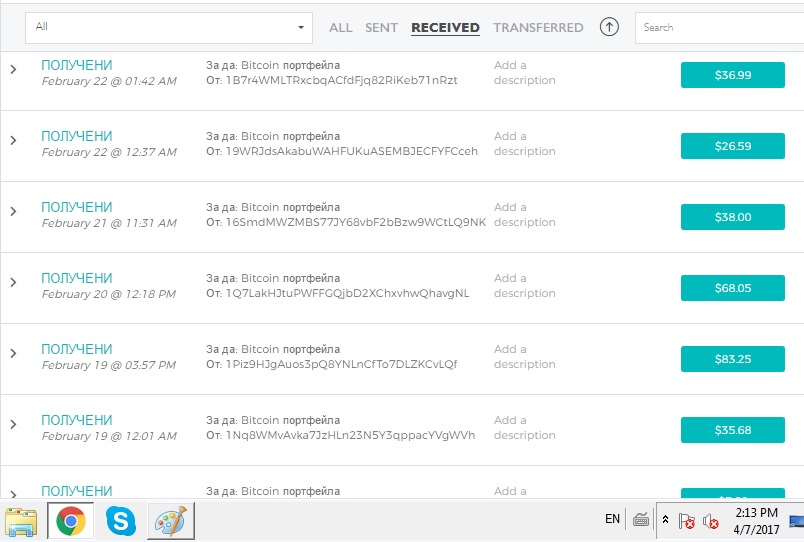Select address 1Nq8WMvAvka7JzHLn23N5Y3qppacYVgWVh
Viewport: 804px width, 542px height.
[350, 435]
